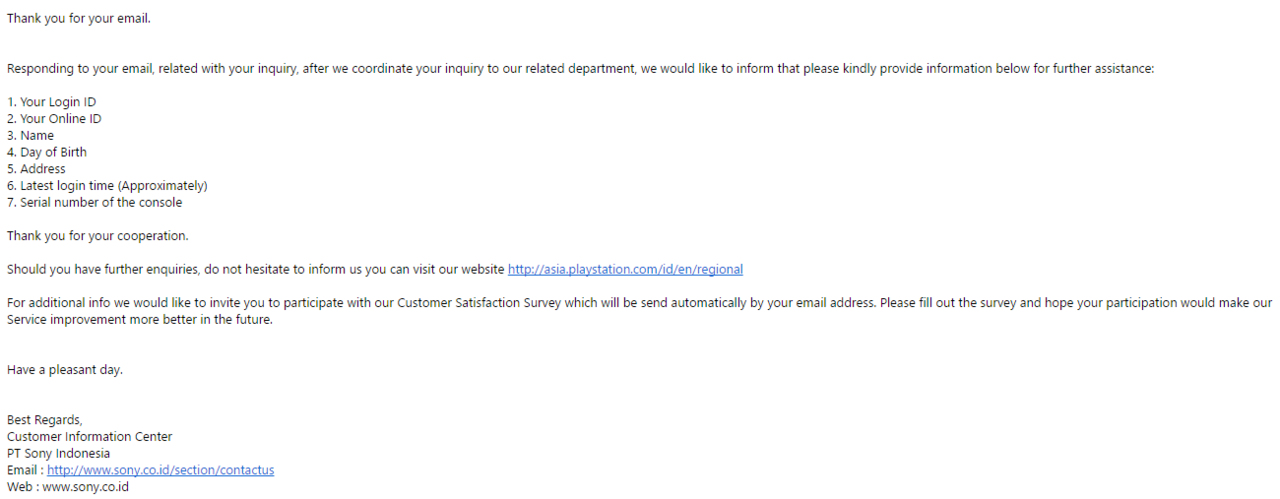Click "7. Serial number of the console" line
Screen dimensions: 1280x499
tap(95, 202)
